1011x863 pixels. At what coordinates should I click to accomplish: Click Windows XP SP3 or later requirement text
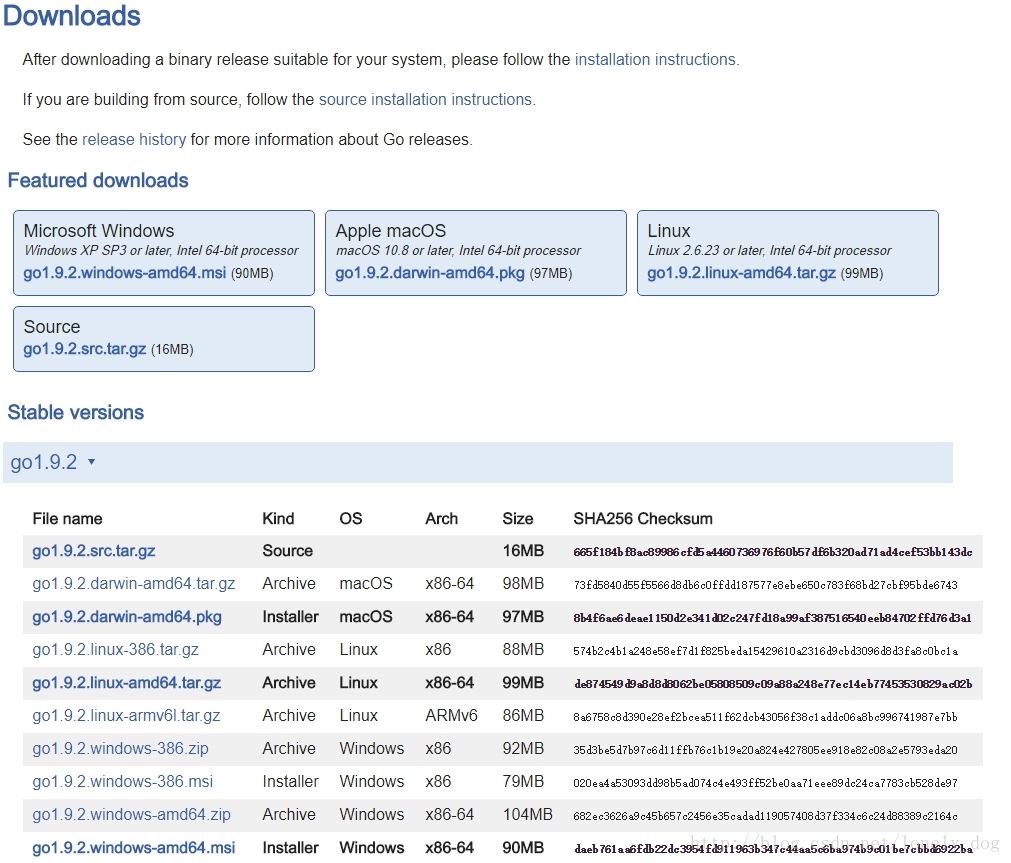click(x=161, y=250)
